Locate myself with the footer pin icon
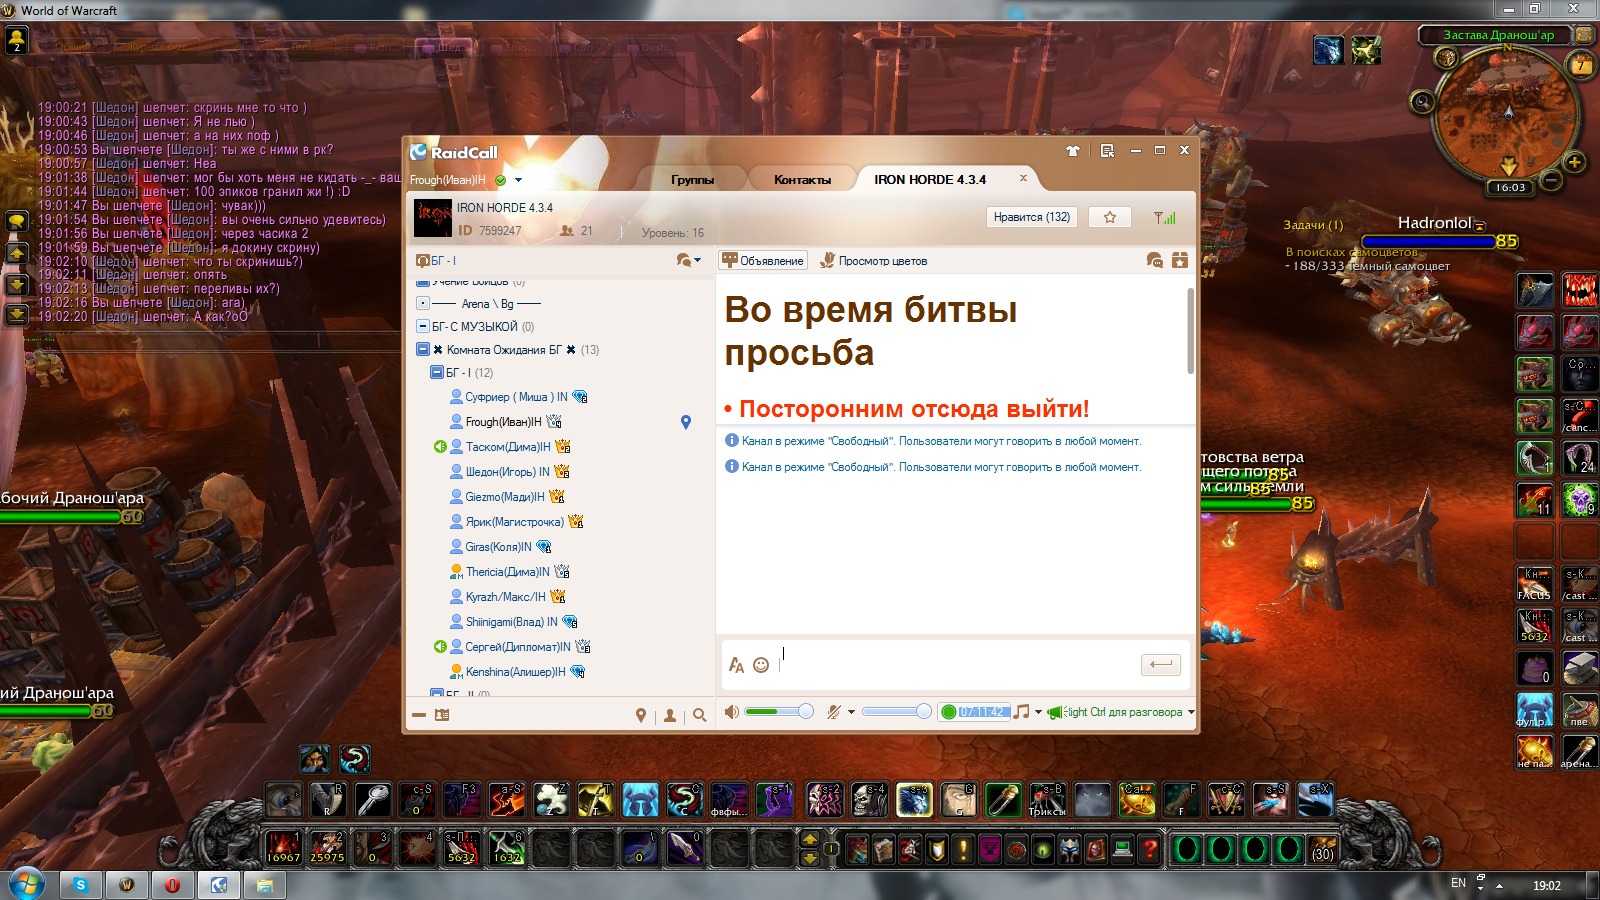Image resolution: width=1600 pixels, height=900 pixels. click(x=641, y=715)
